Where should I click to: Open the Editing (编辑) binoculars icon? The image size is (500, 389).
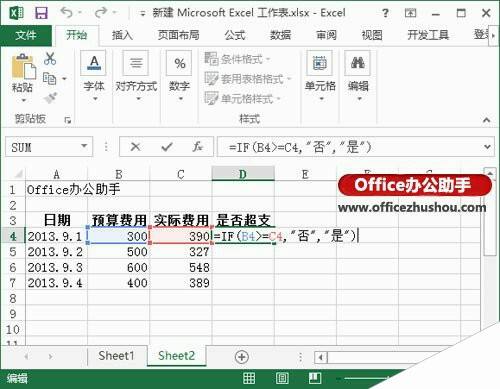pos(357,63)
